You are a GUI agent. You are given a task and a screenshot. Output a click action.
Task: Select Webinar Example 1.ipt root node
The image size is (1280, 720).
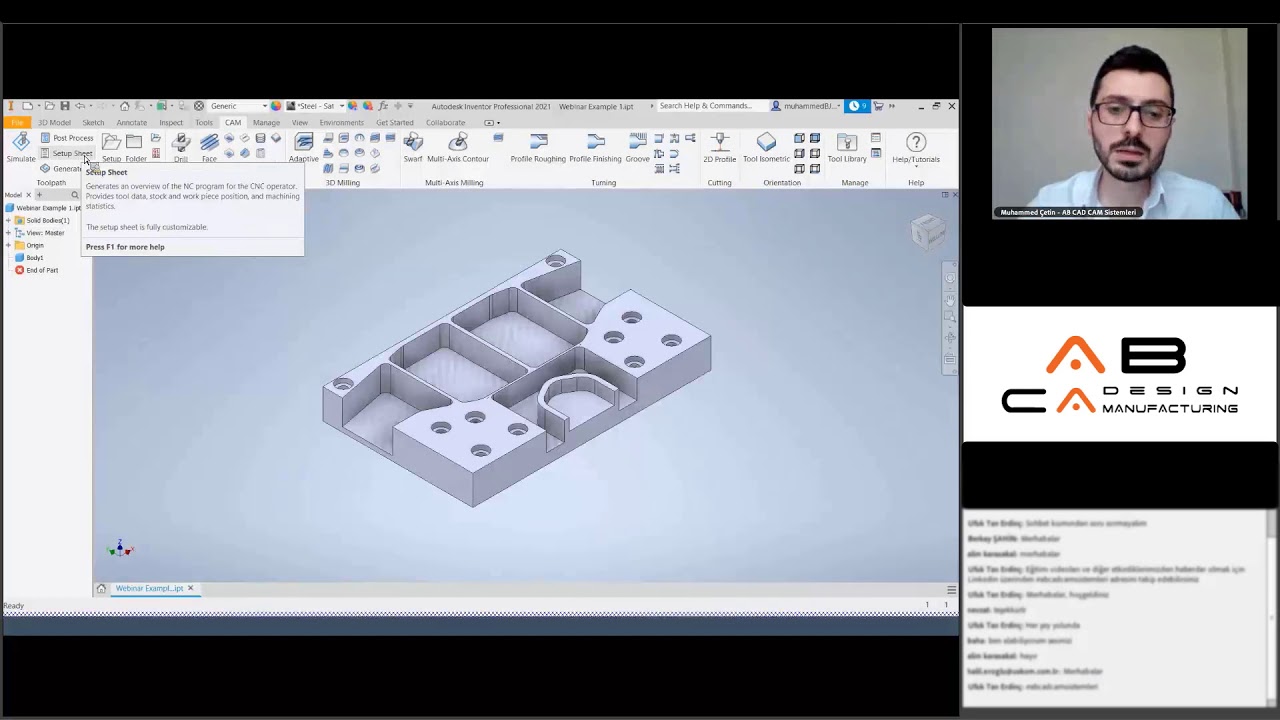coord(43,208)
